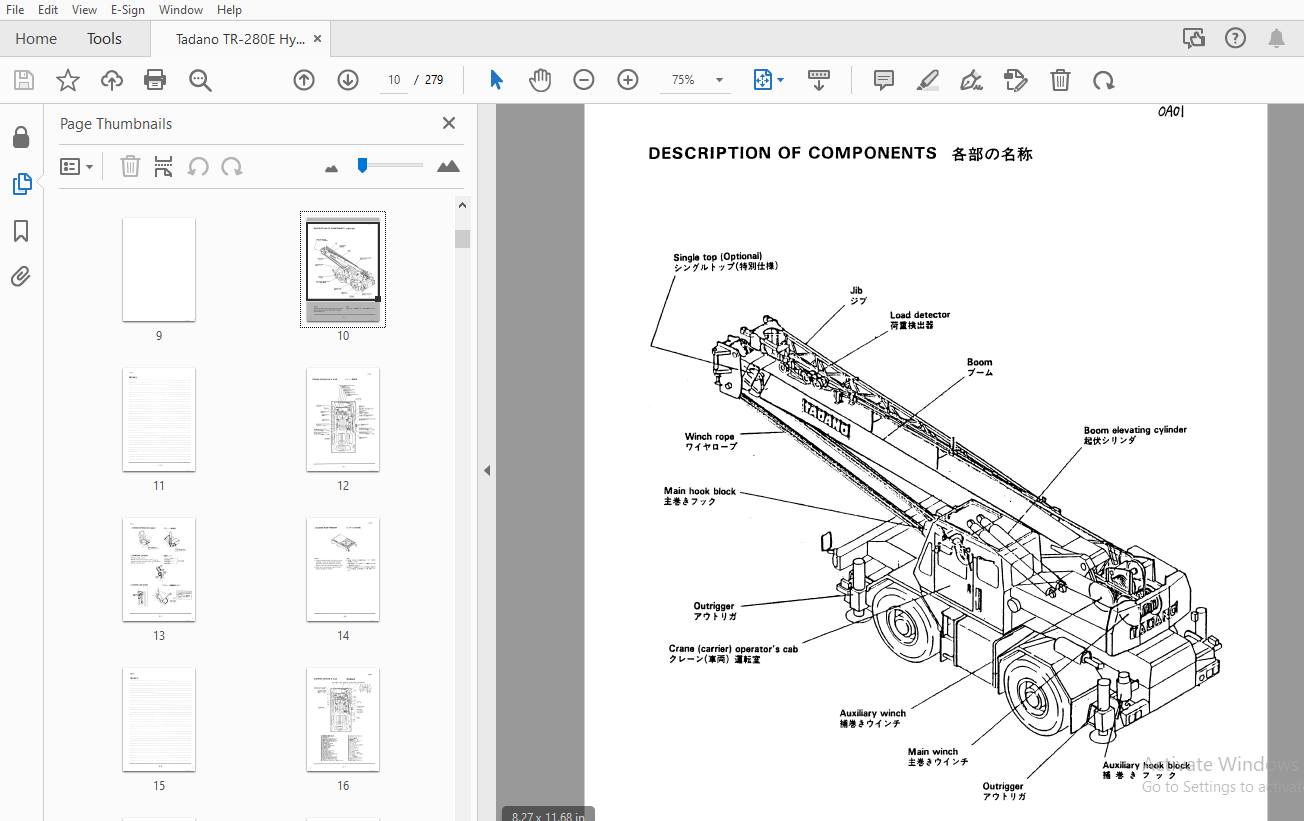This screenshot has height=821, width=1304.
Task: Open the share review icon
Action: point(1193,38)
